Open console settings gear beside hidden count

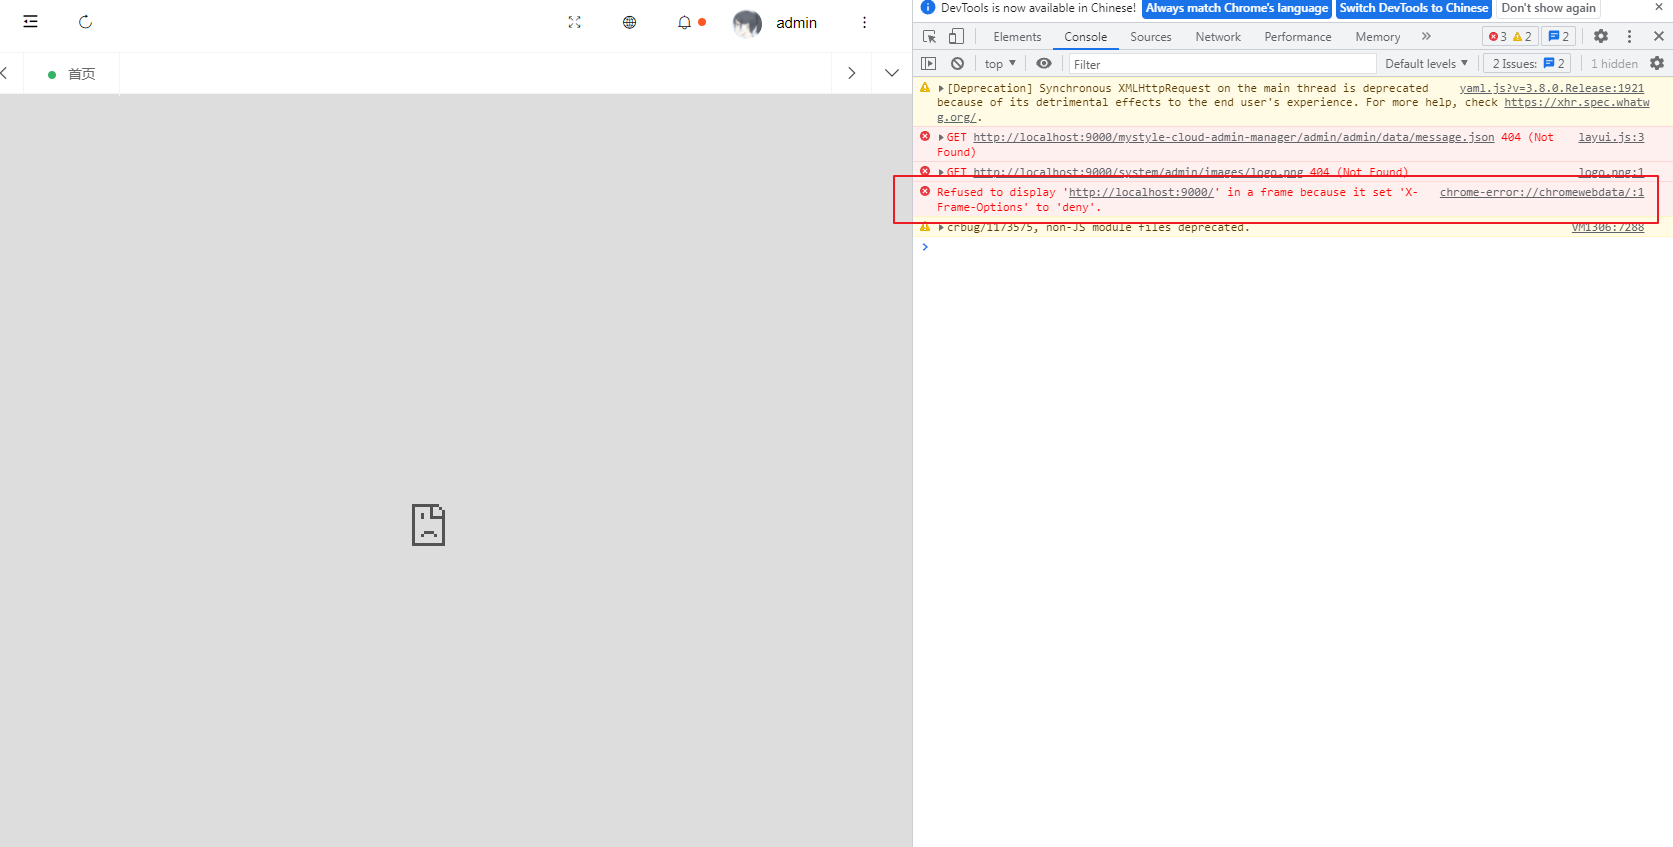pyautogui.click(x=1657, y=64)
